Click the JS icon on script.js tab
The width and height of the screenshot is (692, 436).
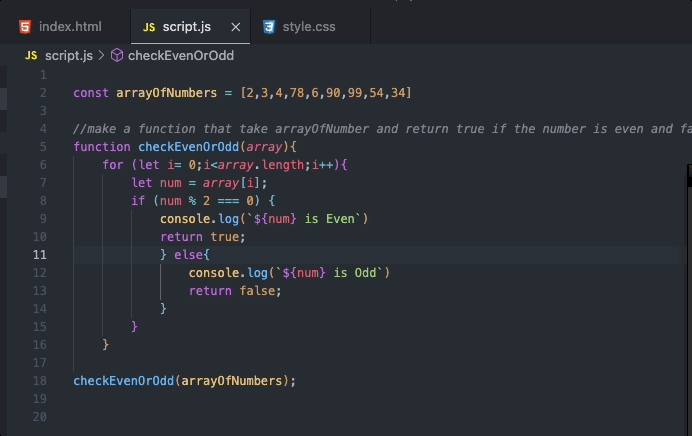149,27
